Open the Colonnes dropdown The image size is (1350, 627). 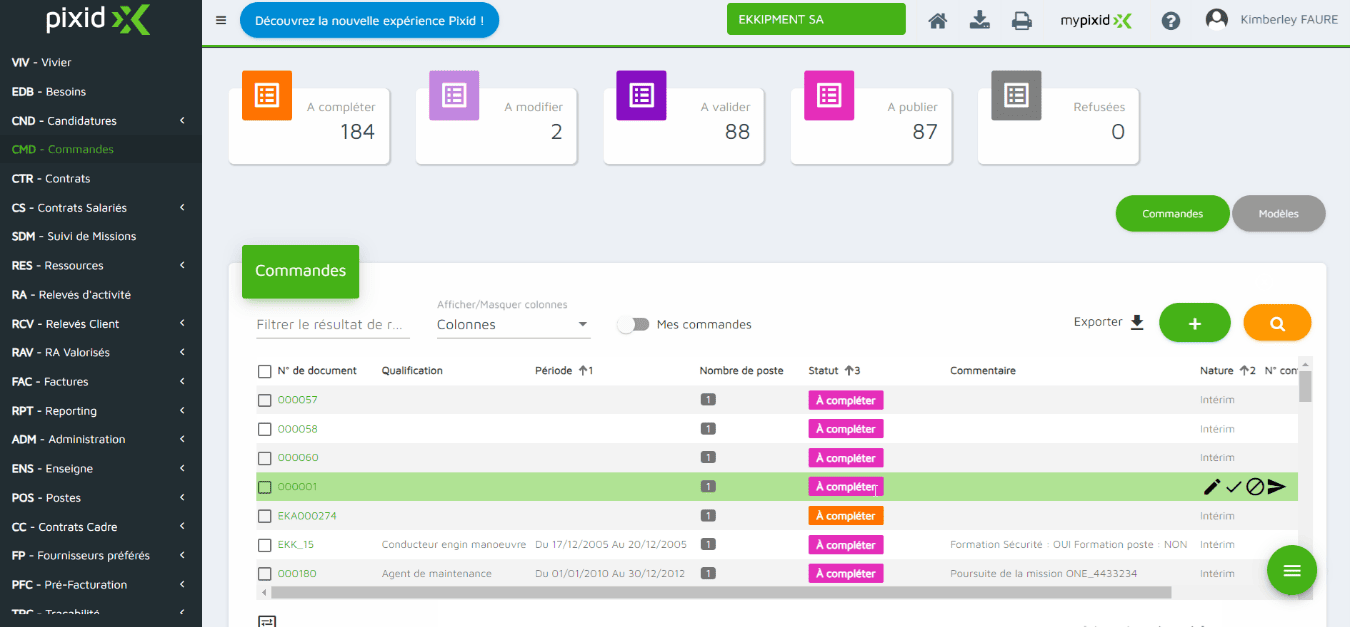(x=513, y=325)
